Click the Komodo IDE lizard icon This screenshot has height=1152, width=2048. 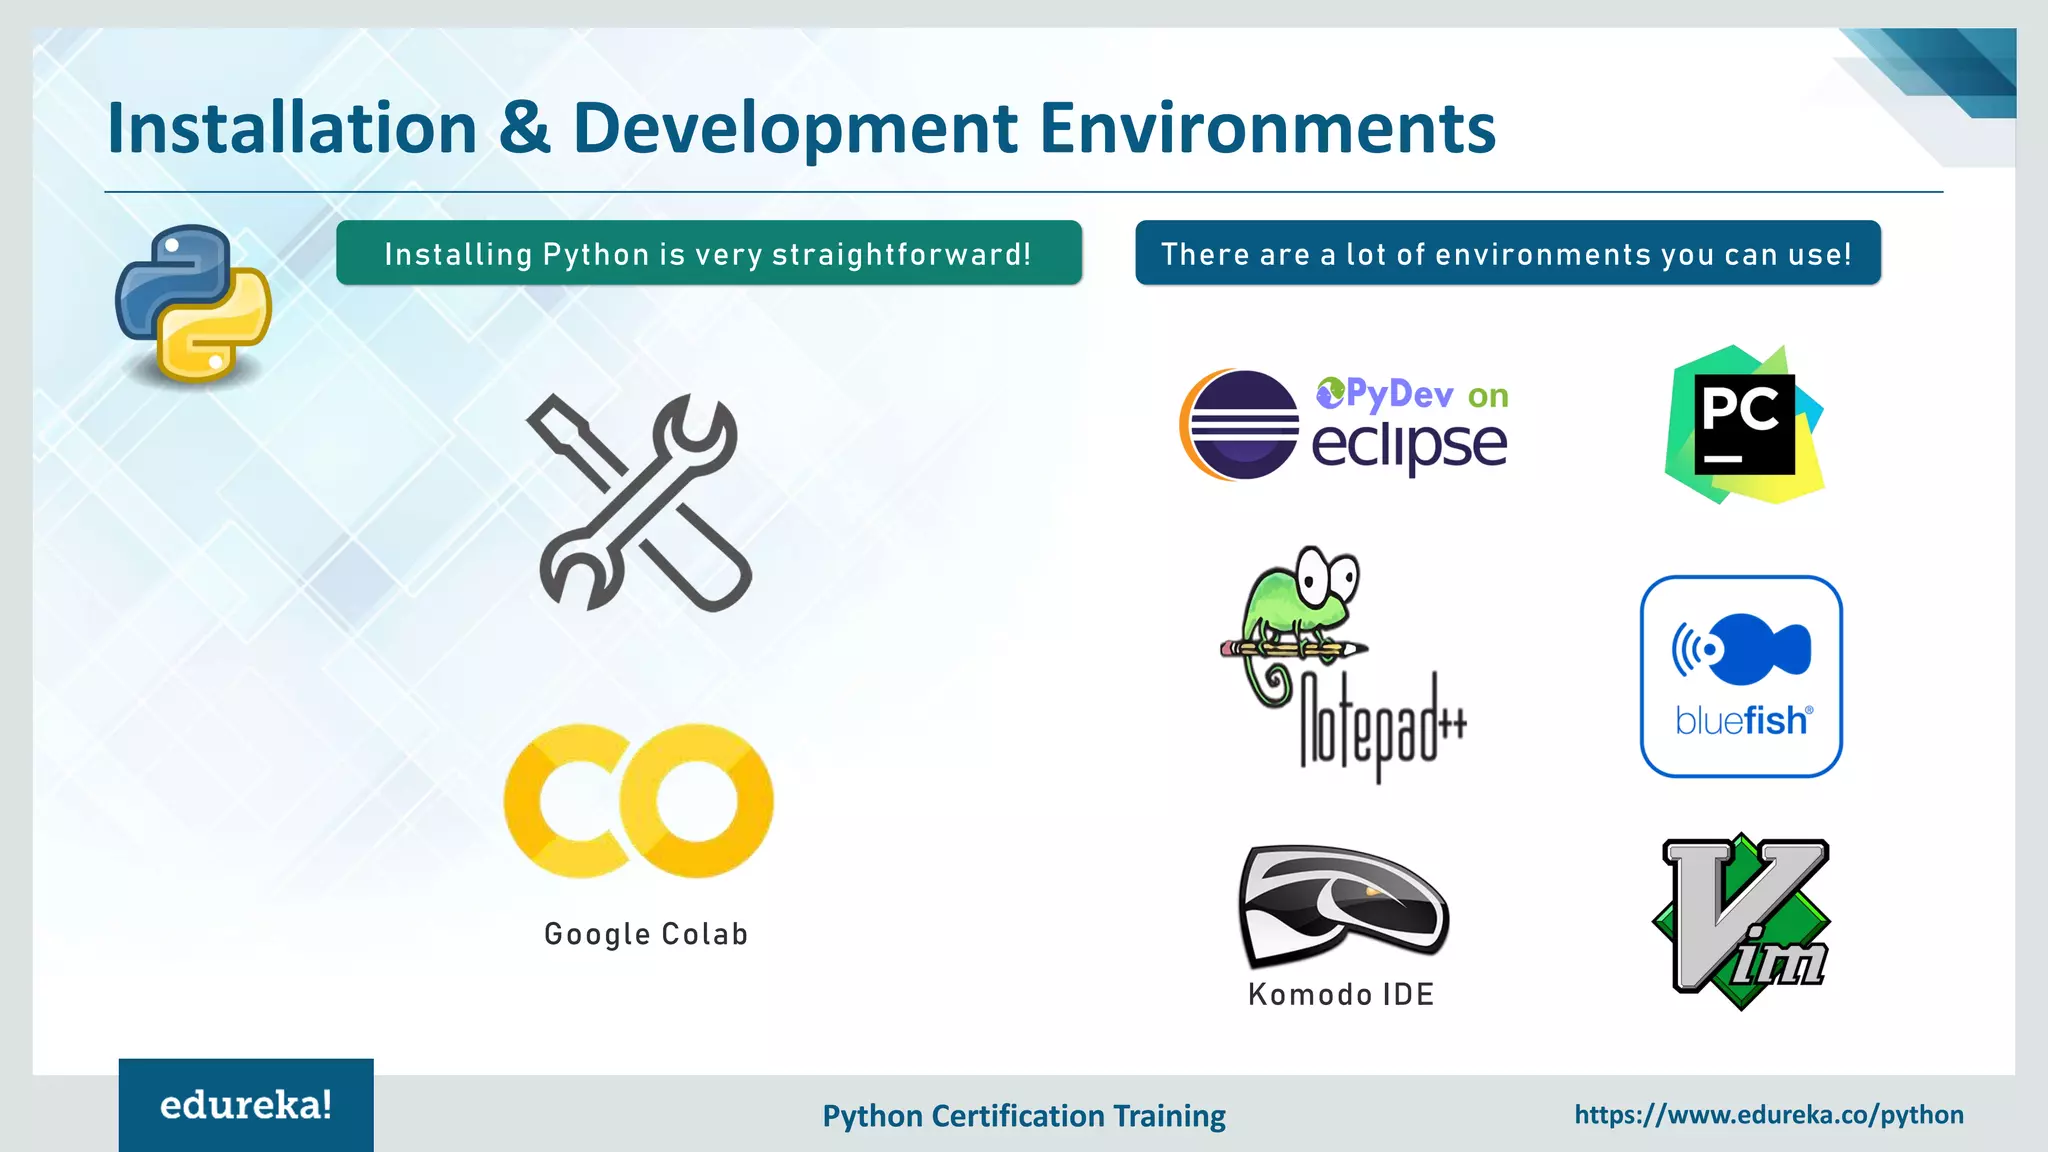(x=1342, y=904)
